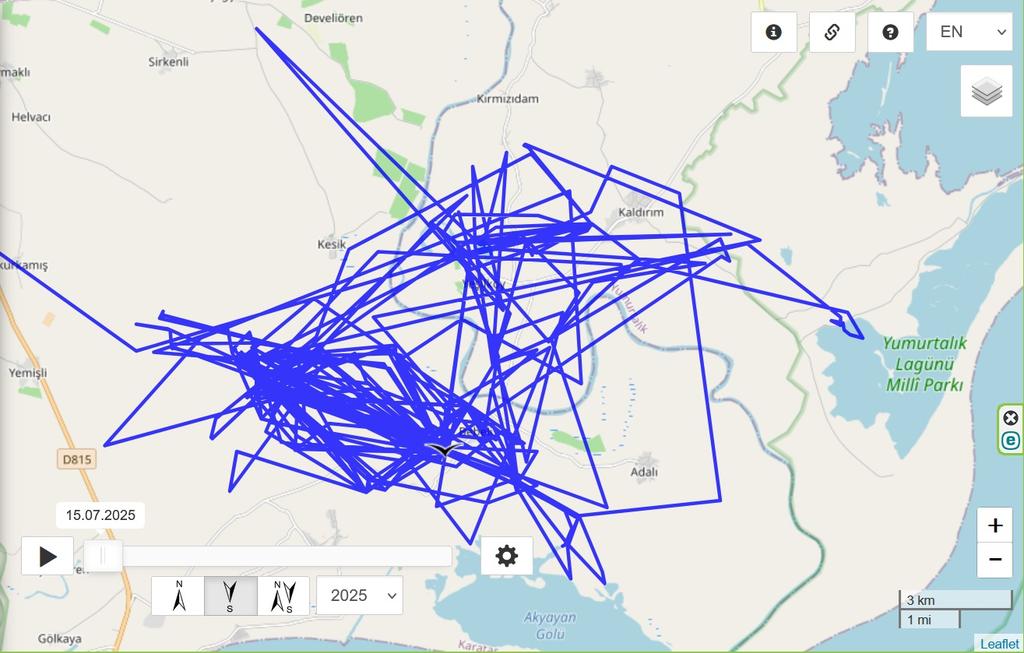Screen dimensions: 1024x653
Task: Open the info button
Action: point(773,32)
